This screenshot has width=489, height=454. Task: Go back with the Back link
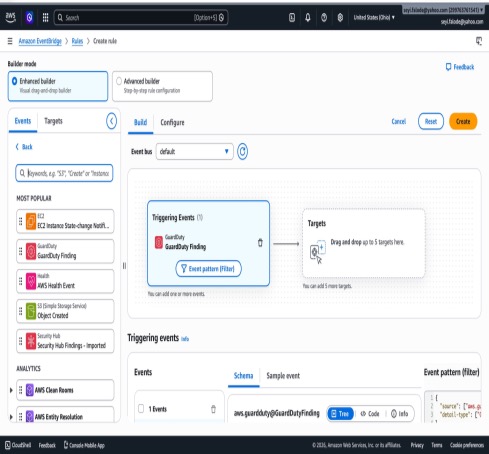(x=24, y=147)
